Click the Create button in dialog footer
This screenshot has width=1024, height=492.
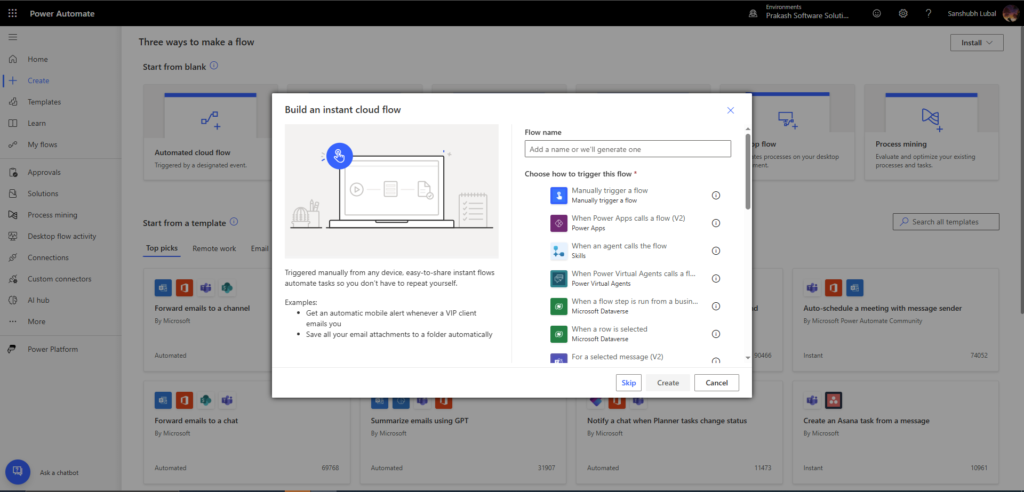(x=668, y=383)
